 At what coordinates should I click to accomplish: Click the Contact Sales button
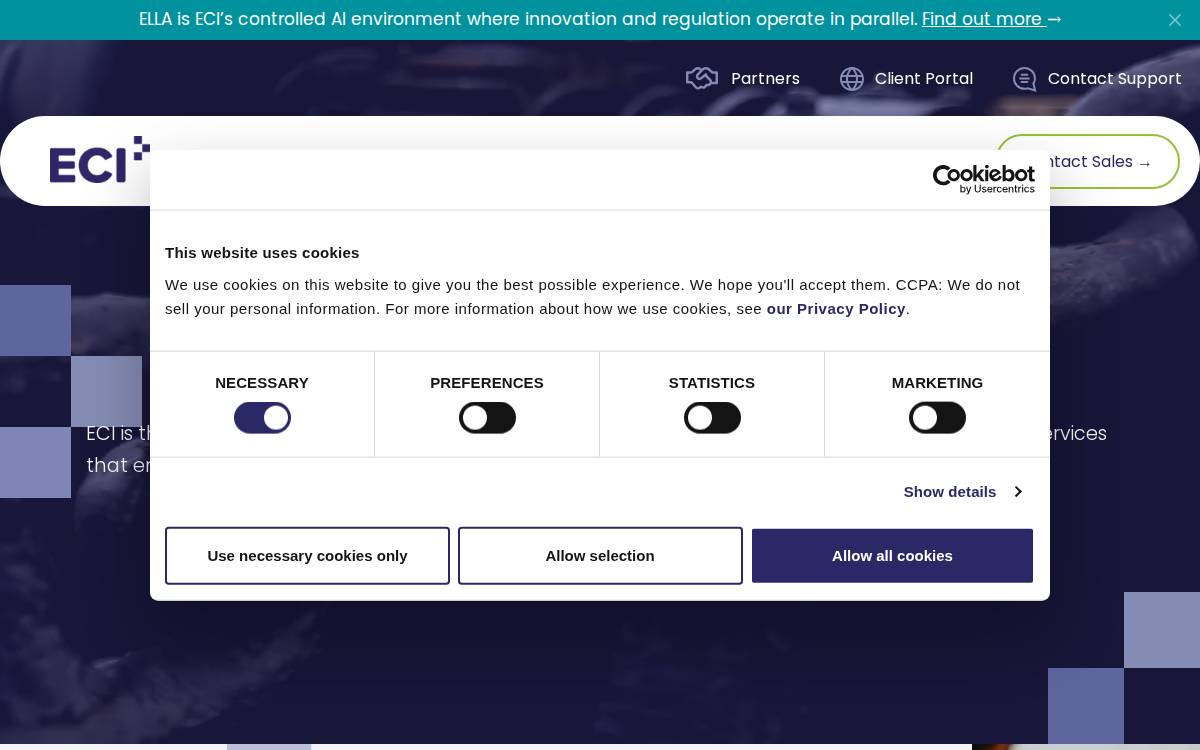(1088, 162)
